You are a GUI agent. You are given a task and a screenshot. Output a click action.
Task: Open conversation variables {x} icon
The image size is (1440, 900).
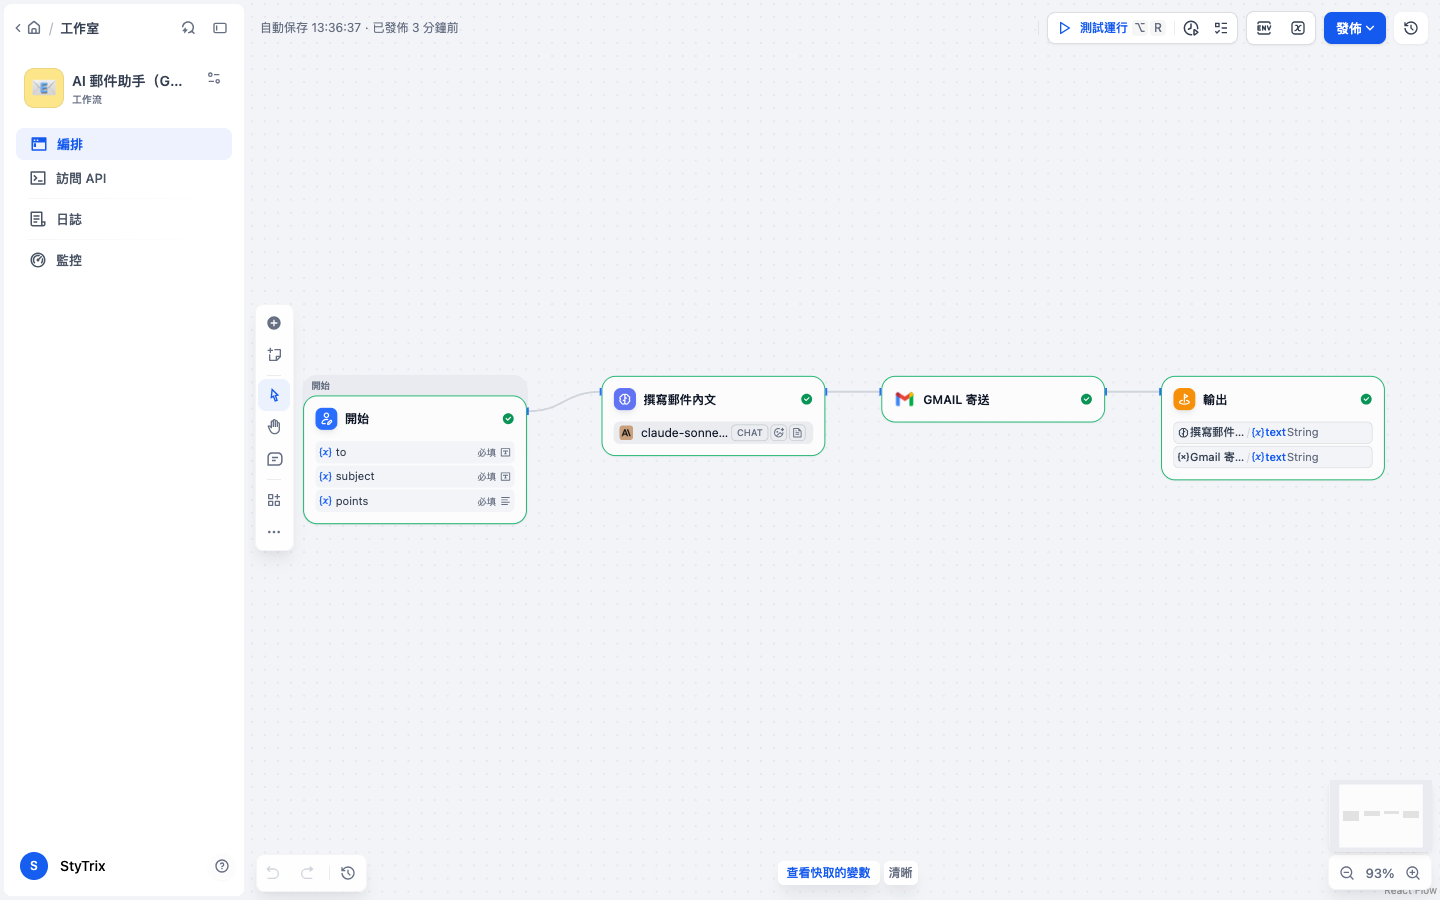[x=1298, y=28]
